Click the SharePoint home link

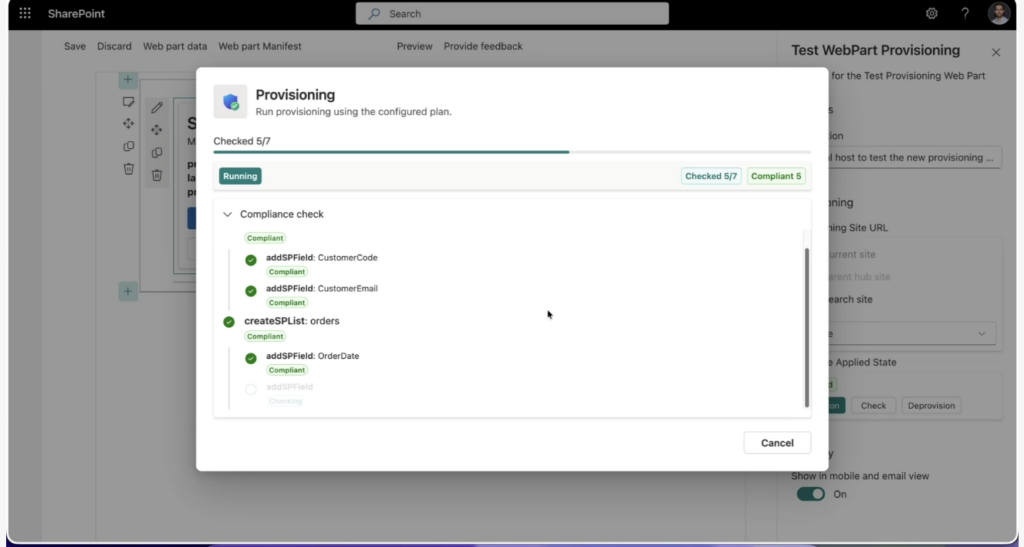pyautogui.click(x=76, y=14)
